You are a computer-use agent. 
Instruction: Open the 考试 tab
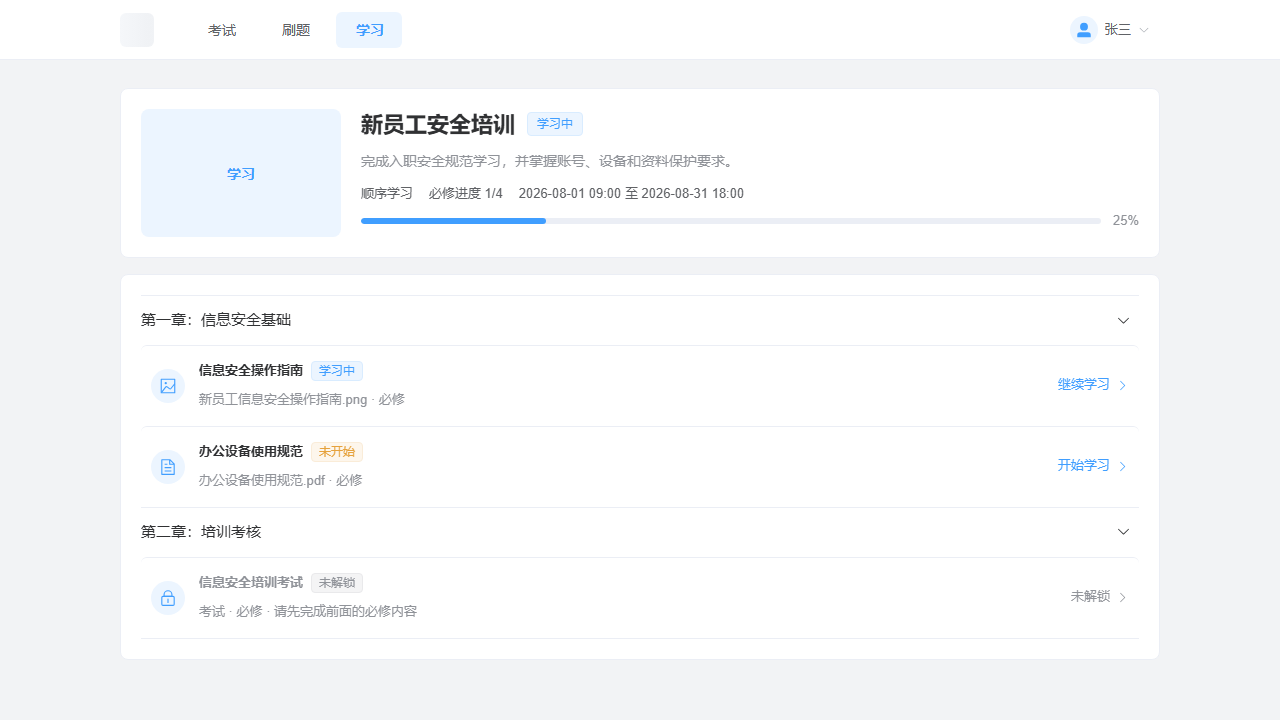pos(222,30)
